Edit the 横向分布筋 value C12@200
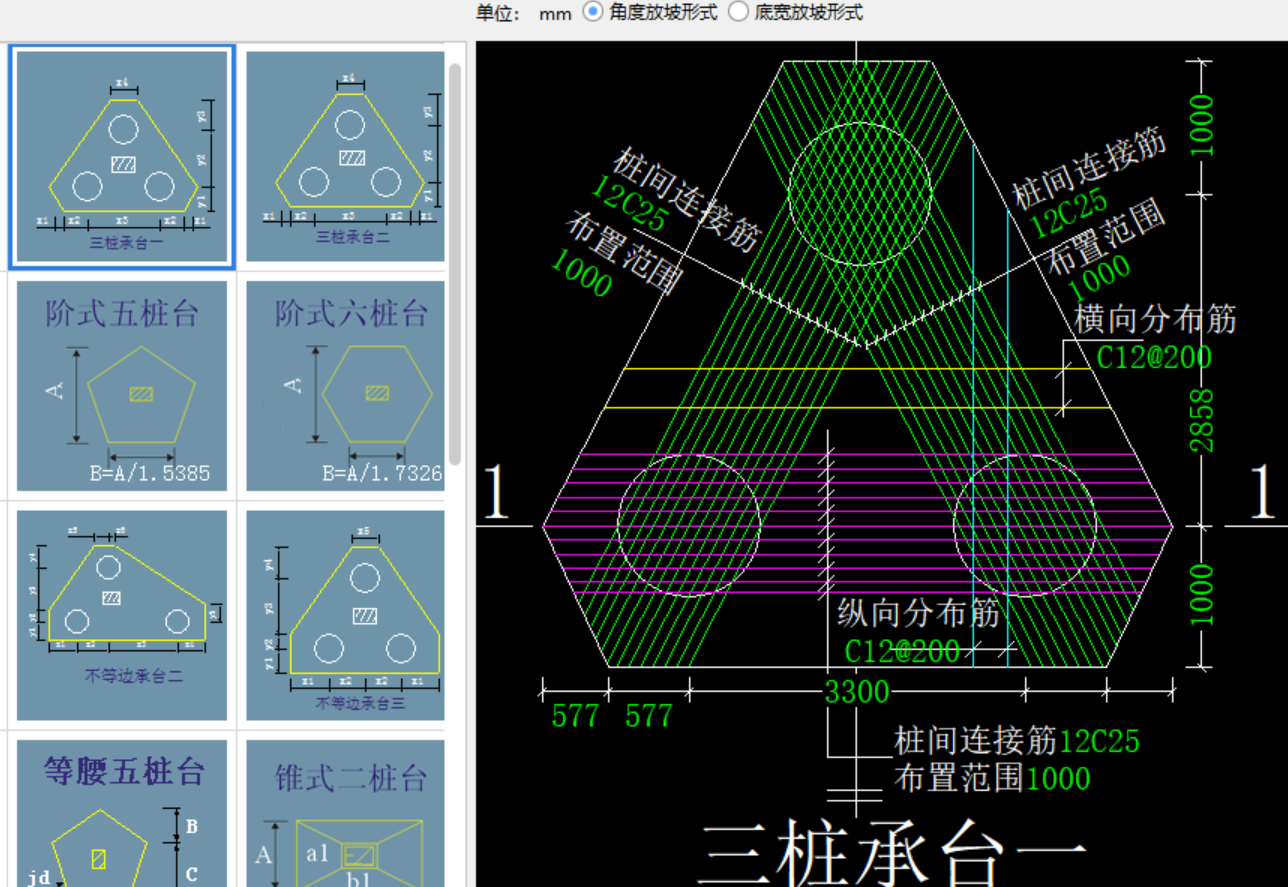The height and width of the screenshot is (887, 1288). 1153,357
